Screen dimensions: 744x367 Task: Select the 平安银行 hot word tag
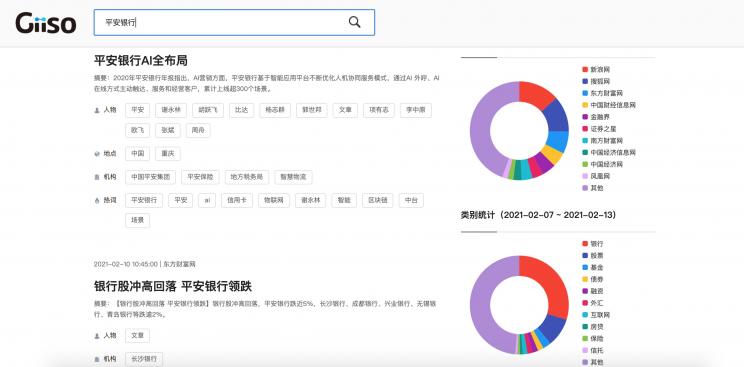pos(144,200)
